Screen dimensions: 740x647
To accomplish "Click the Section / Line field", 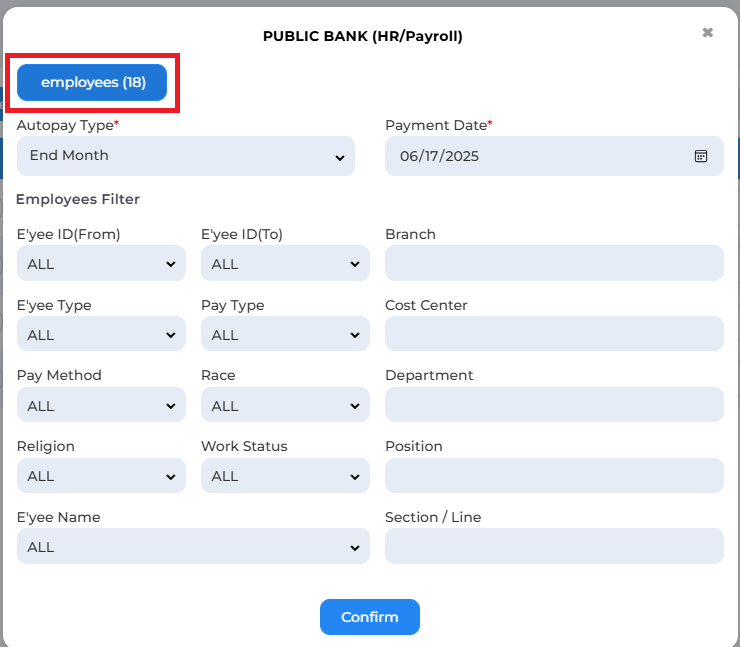I will click(555, 546).
